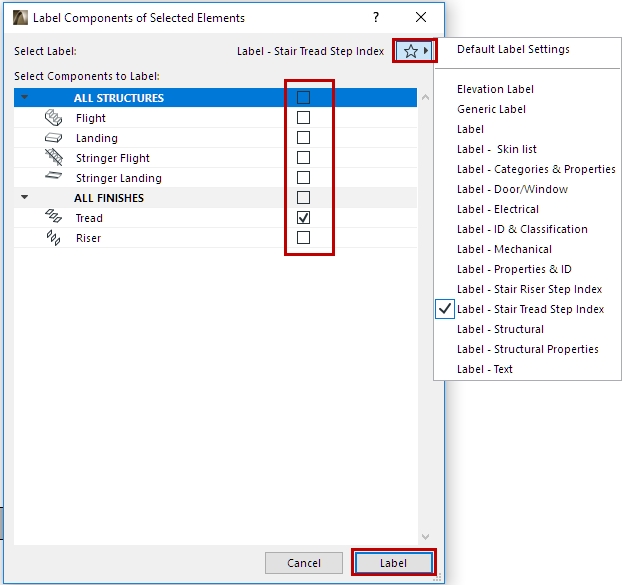Click the Riser finish icon
The image size is (623, 585).
[53, 238]
